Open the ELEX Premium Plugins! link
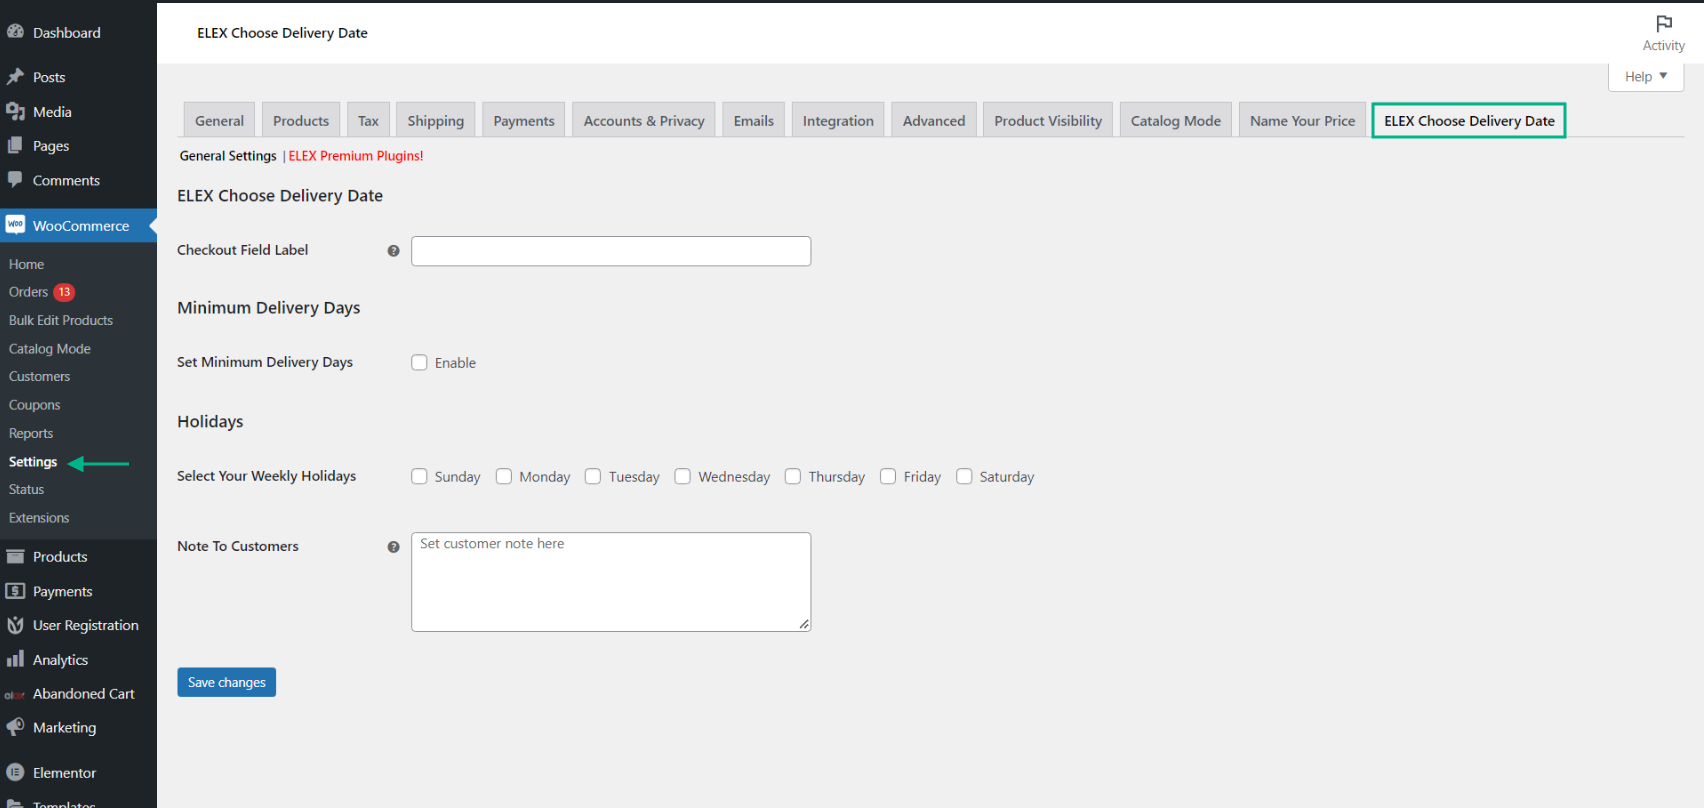Viewport: 1704px width, 808px height. click(x=356, y=156)
